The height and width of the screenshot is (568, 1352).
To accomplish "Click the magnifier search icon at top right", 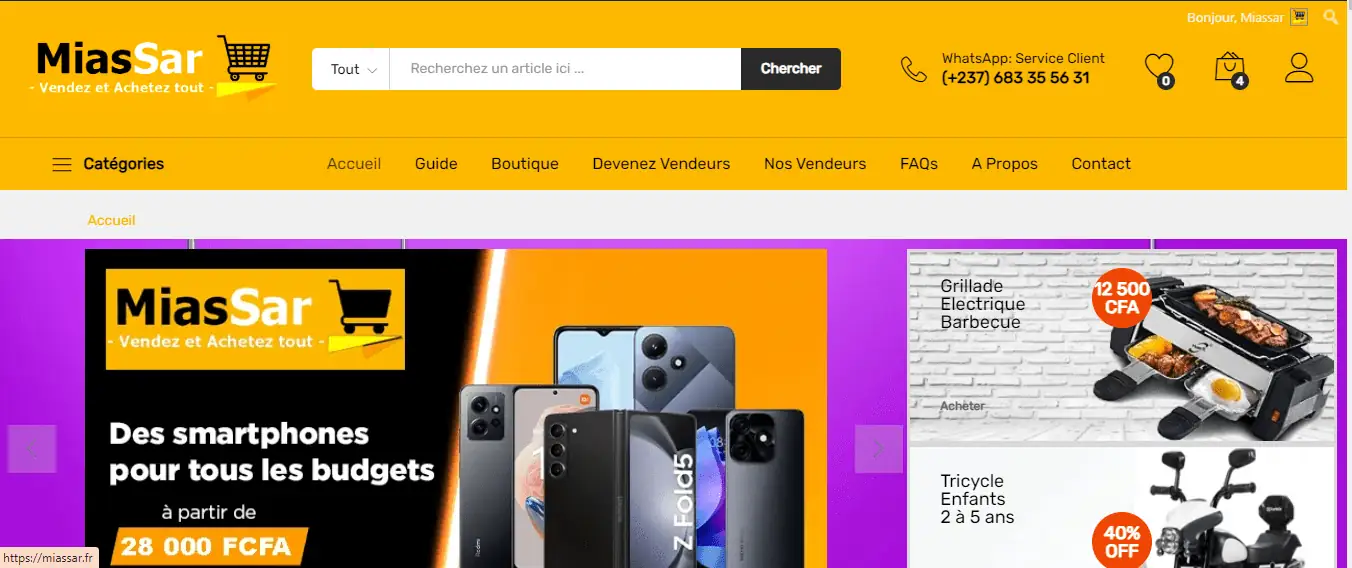I will [1331, 17].
